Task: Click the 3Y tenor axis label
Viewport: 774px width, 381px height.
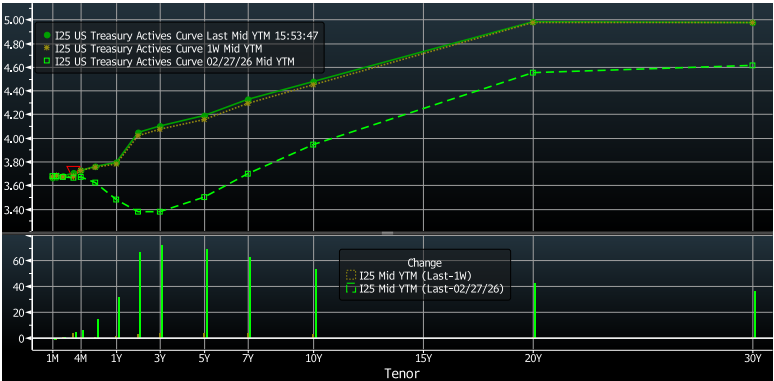Action: [x=160, y=358]
